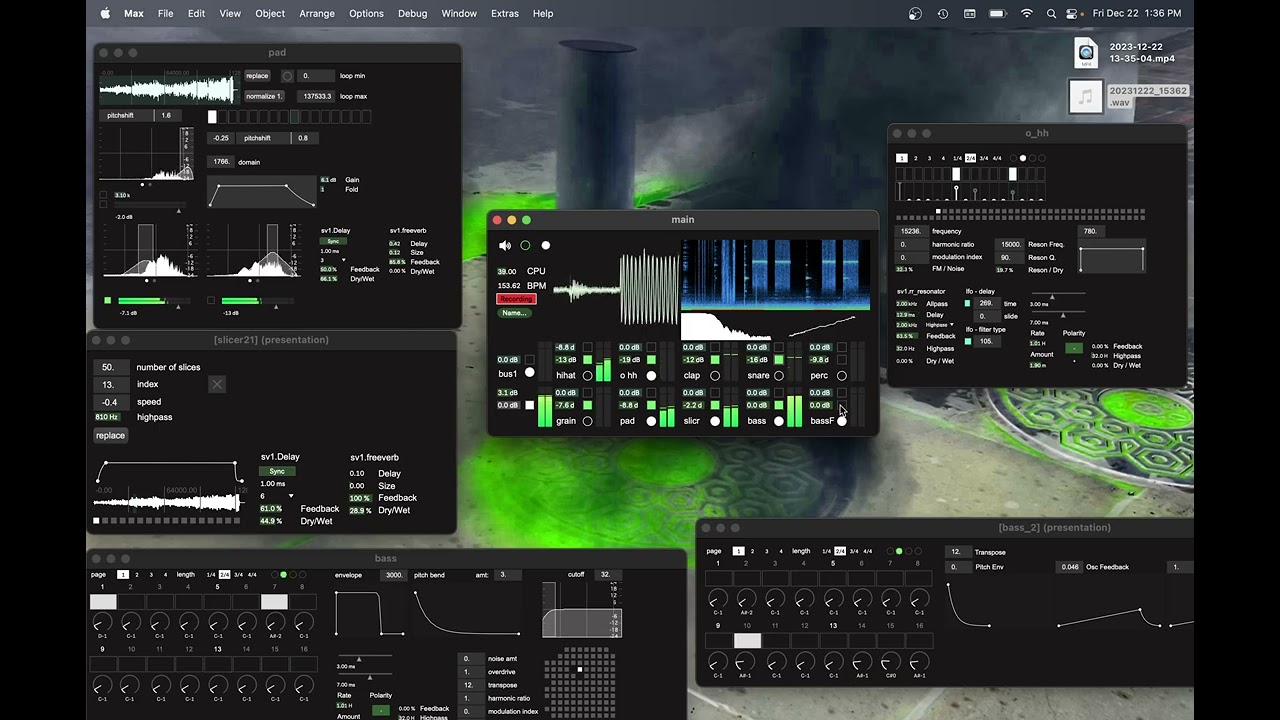Open the Highpass filter dropdown in o_hh window
The width and height of the screenshot is (1280, 720).
(x=939, y=325)
